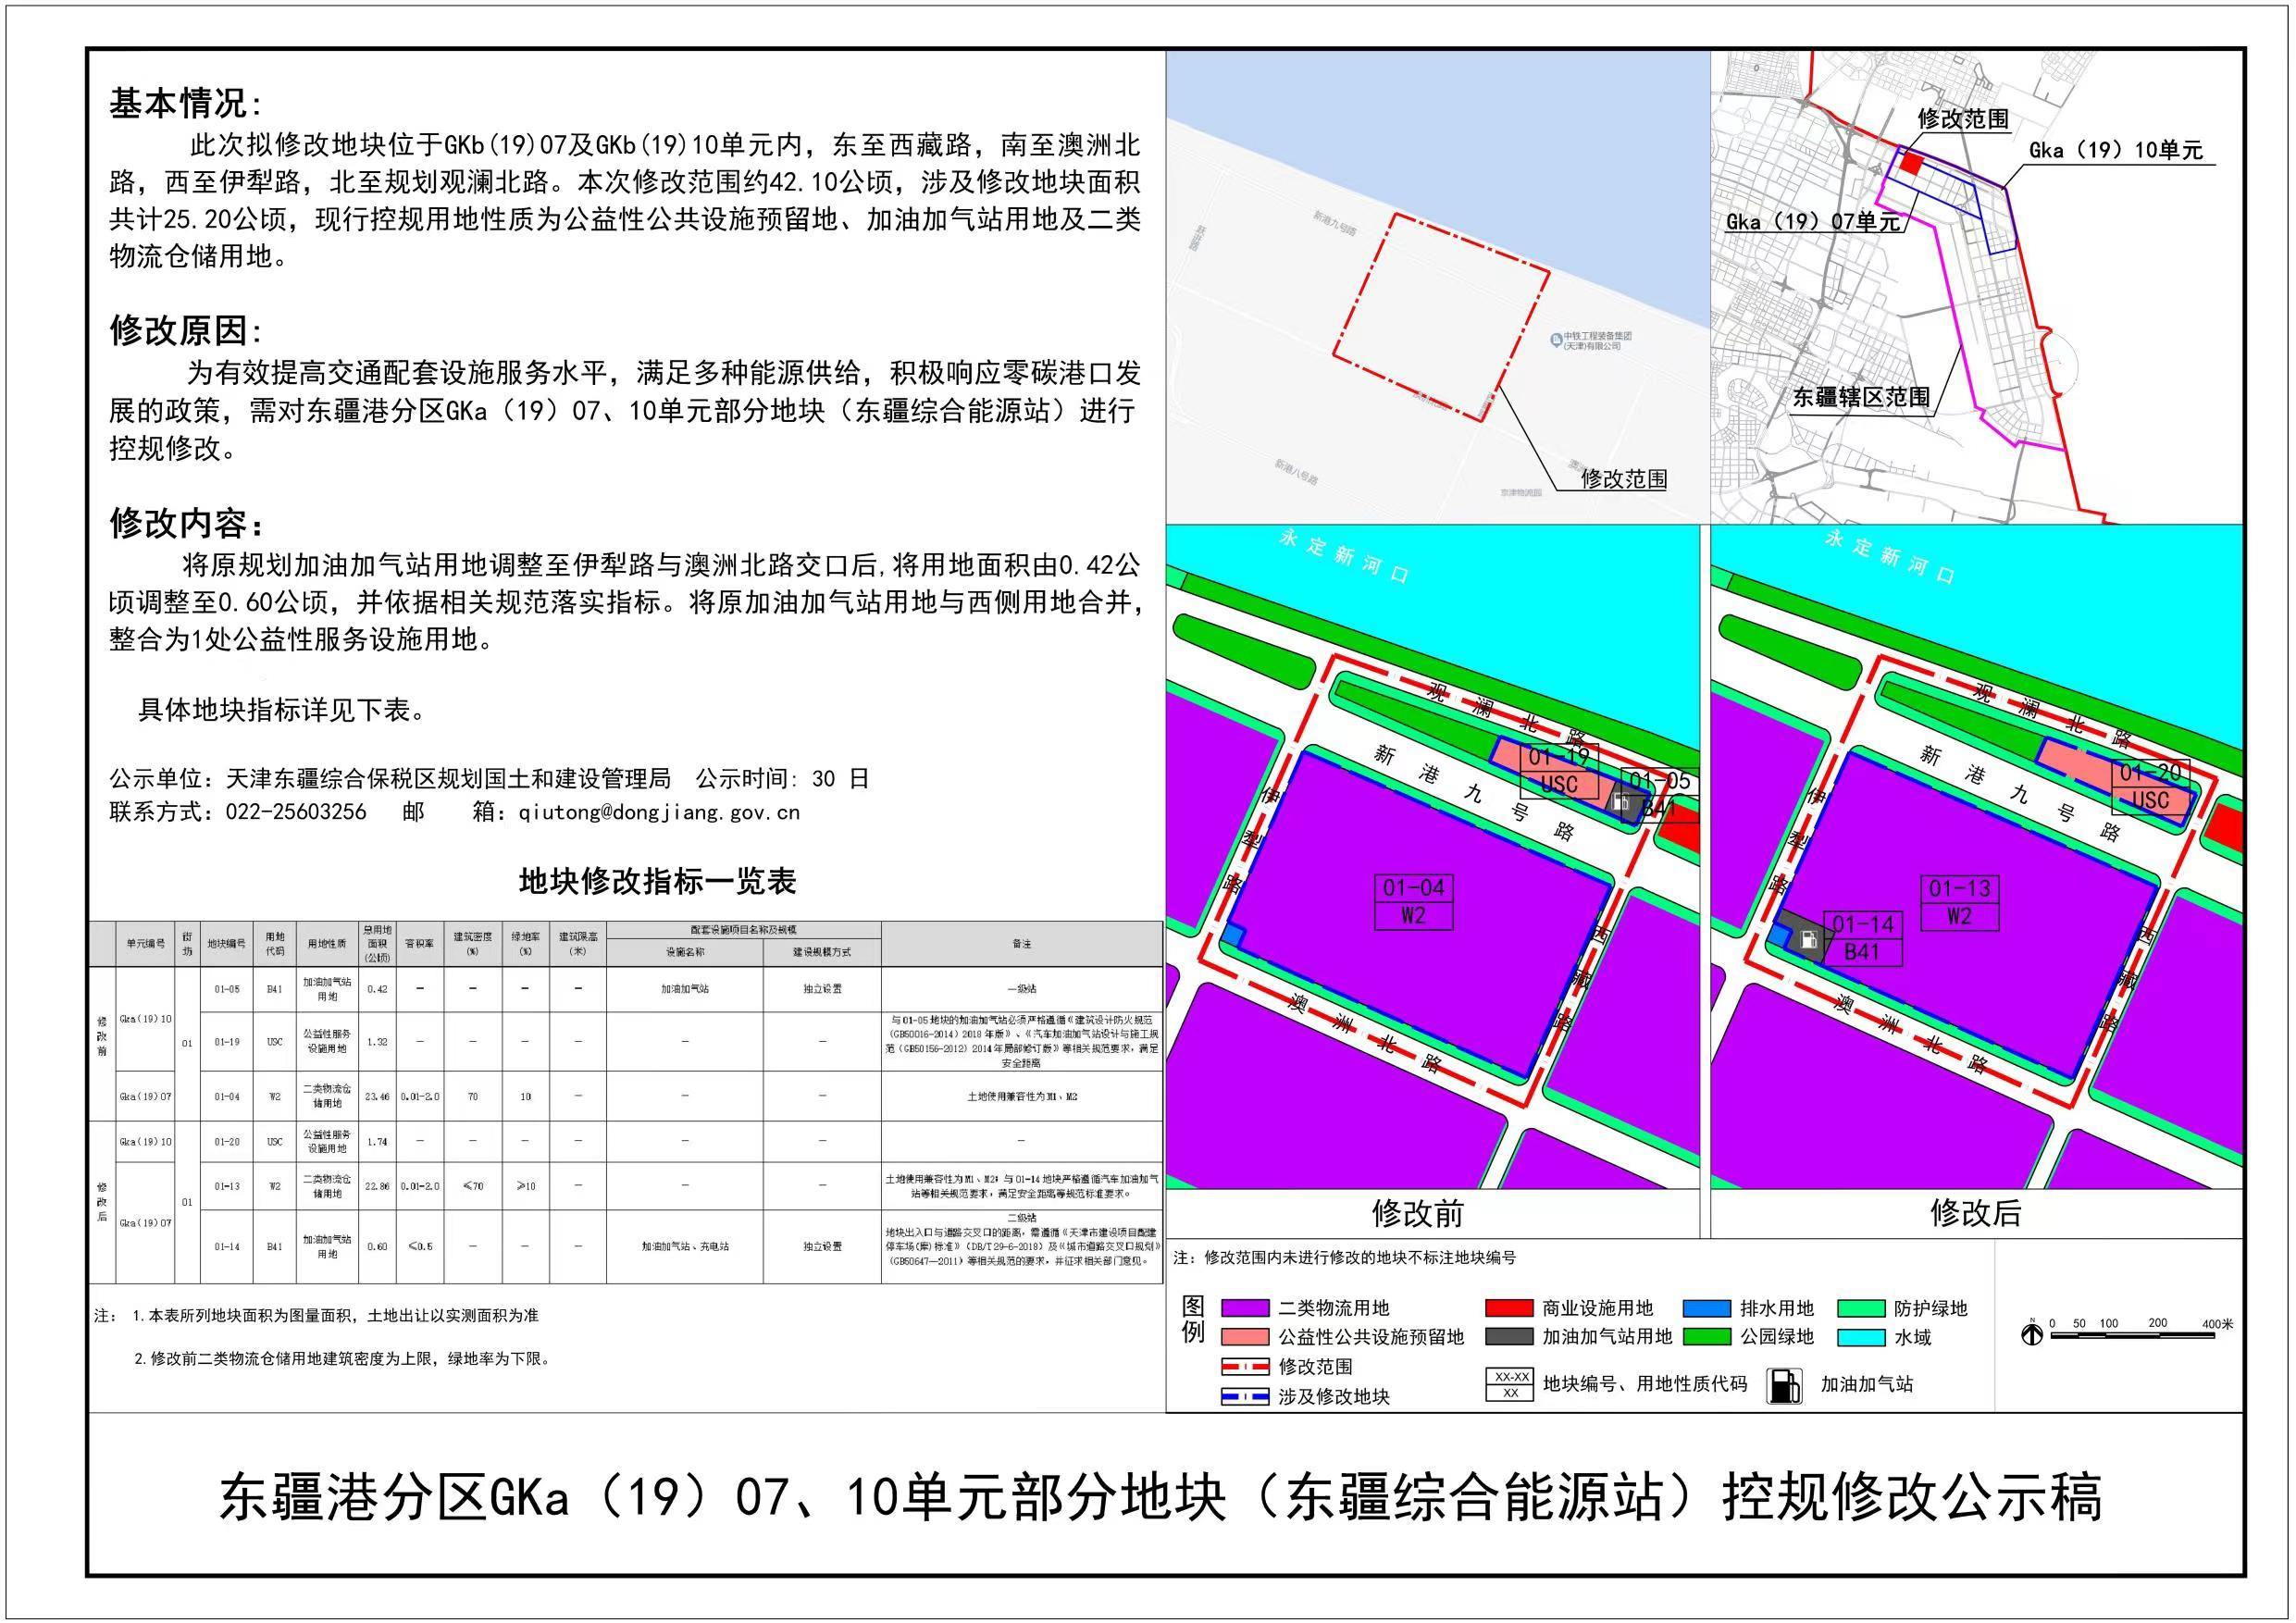
Task: Click the blue dashed 涉及修改地块 legend symbol
Action: click(x=1245, y=1396)
